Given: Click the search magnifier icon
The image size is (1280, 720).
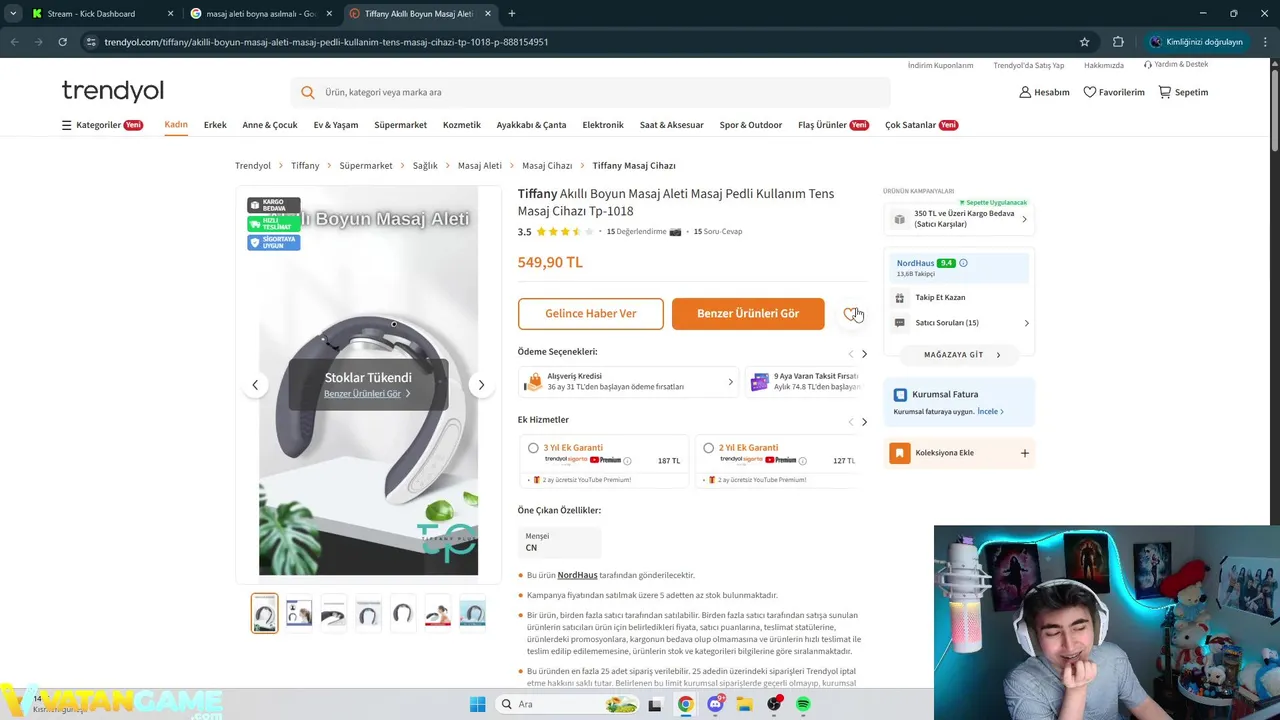Looking at the screenshot, I should click(x=308, y=92).
